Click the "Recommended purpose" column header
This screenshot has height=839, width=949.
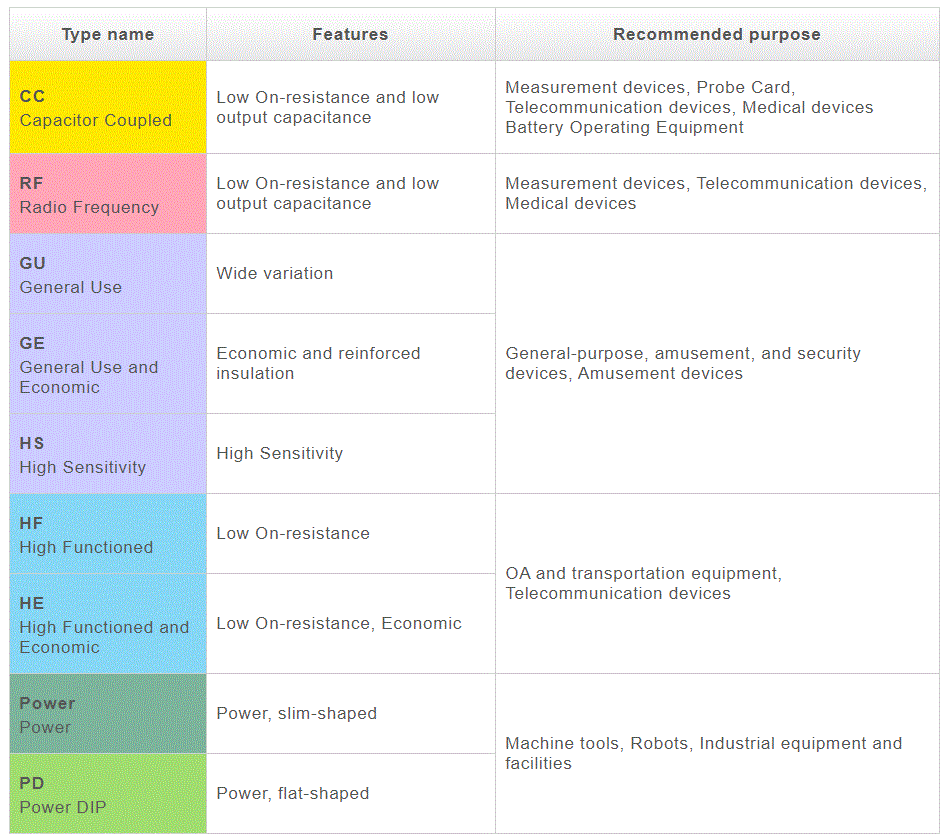click(716, 35)
